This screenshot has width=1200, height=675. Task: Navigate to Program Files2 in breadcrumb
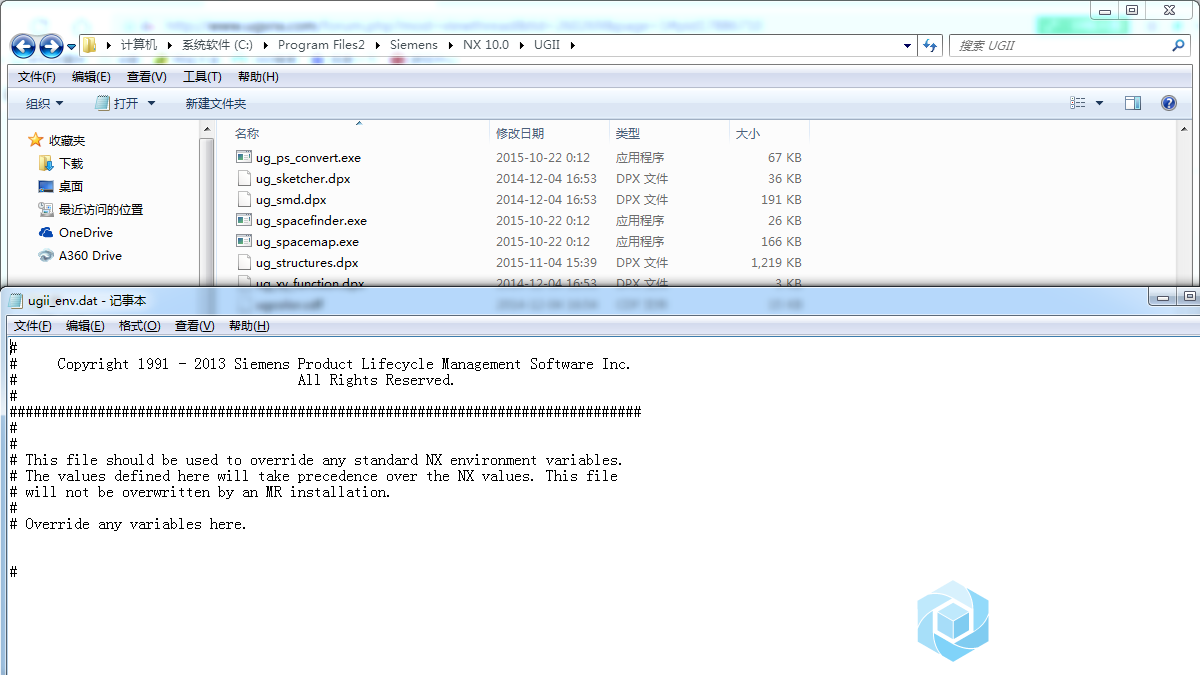(x=321, y=45)
